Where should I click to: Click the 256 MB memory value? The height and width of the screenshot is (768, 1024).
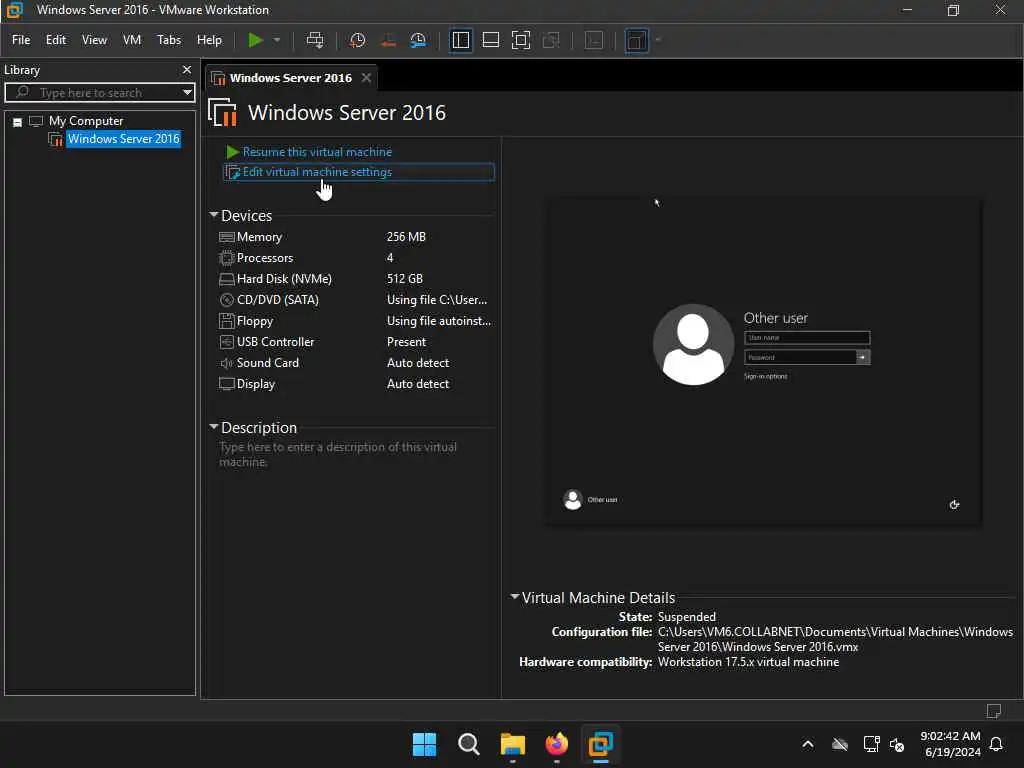(406, 236)
